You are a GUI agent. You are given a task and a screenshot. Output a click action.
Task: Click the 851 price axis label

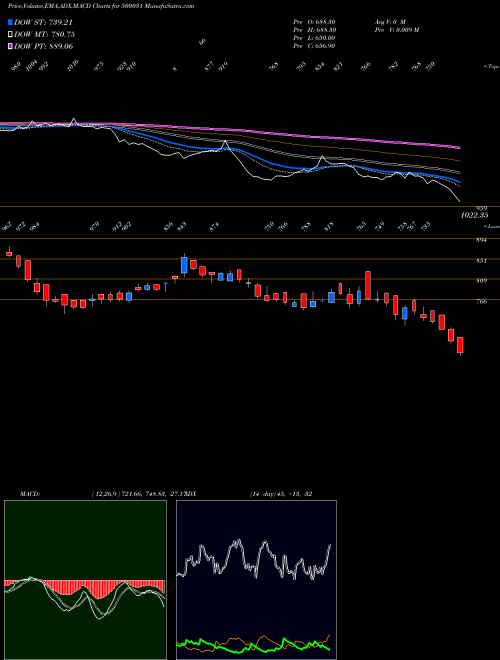481,261
